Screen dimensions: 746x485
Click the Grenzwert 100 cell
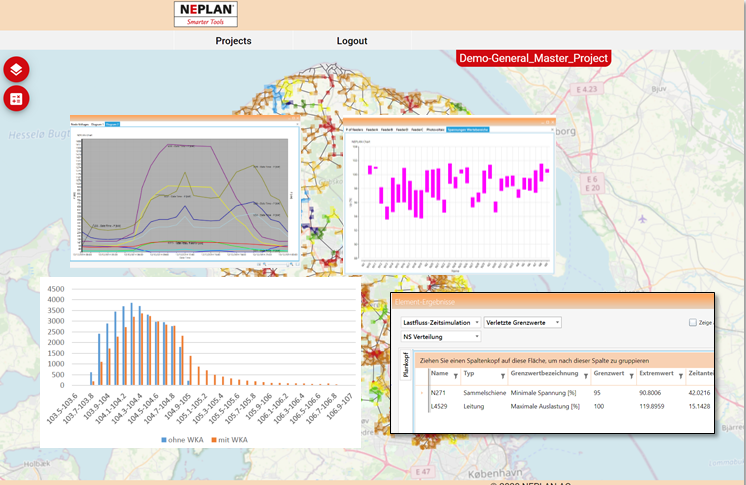coord(599,406)
